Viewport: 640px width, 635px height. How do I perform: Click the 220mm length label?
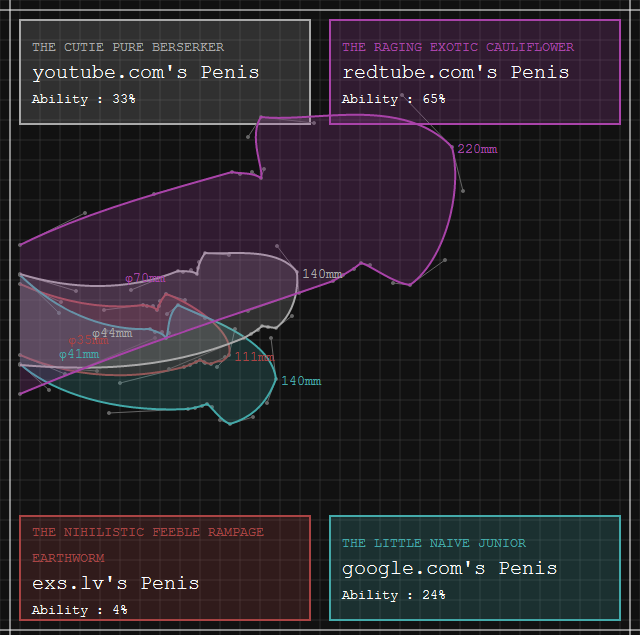tap(477, 149)
